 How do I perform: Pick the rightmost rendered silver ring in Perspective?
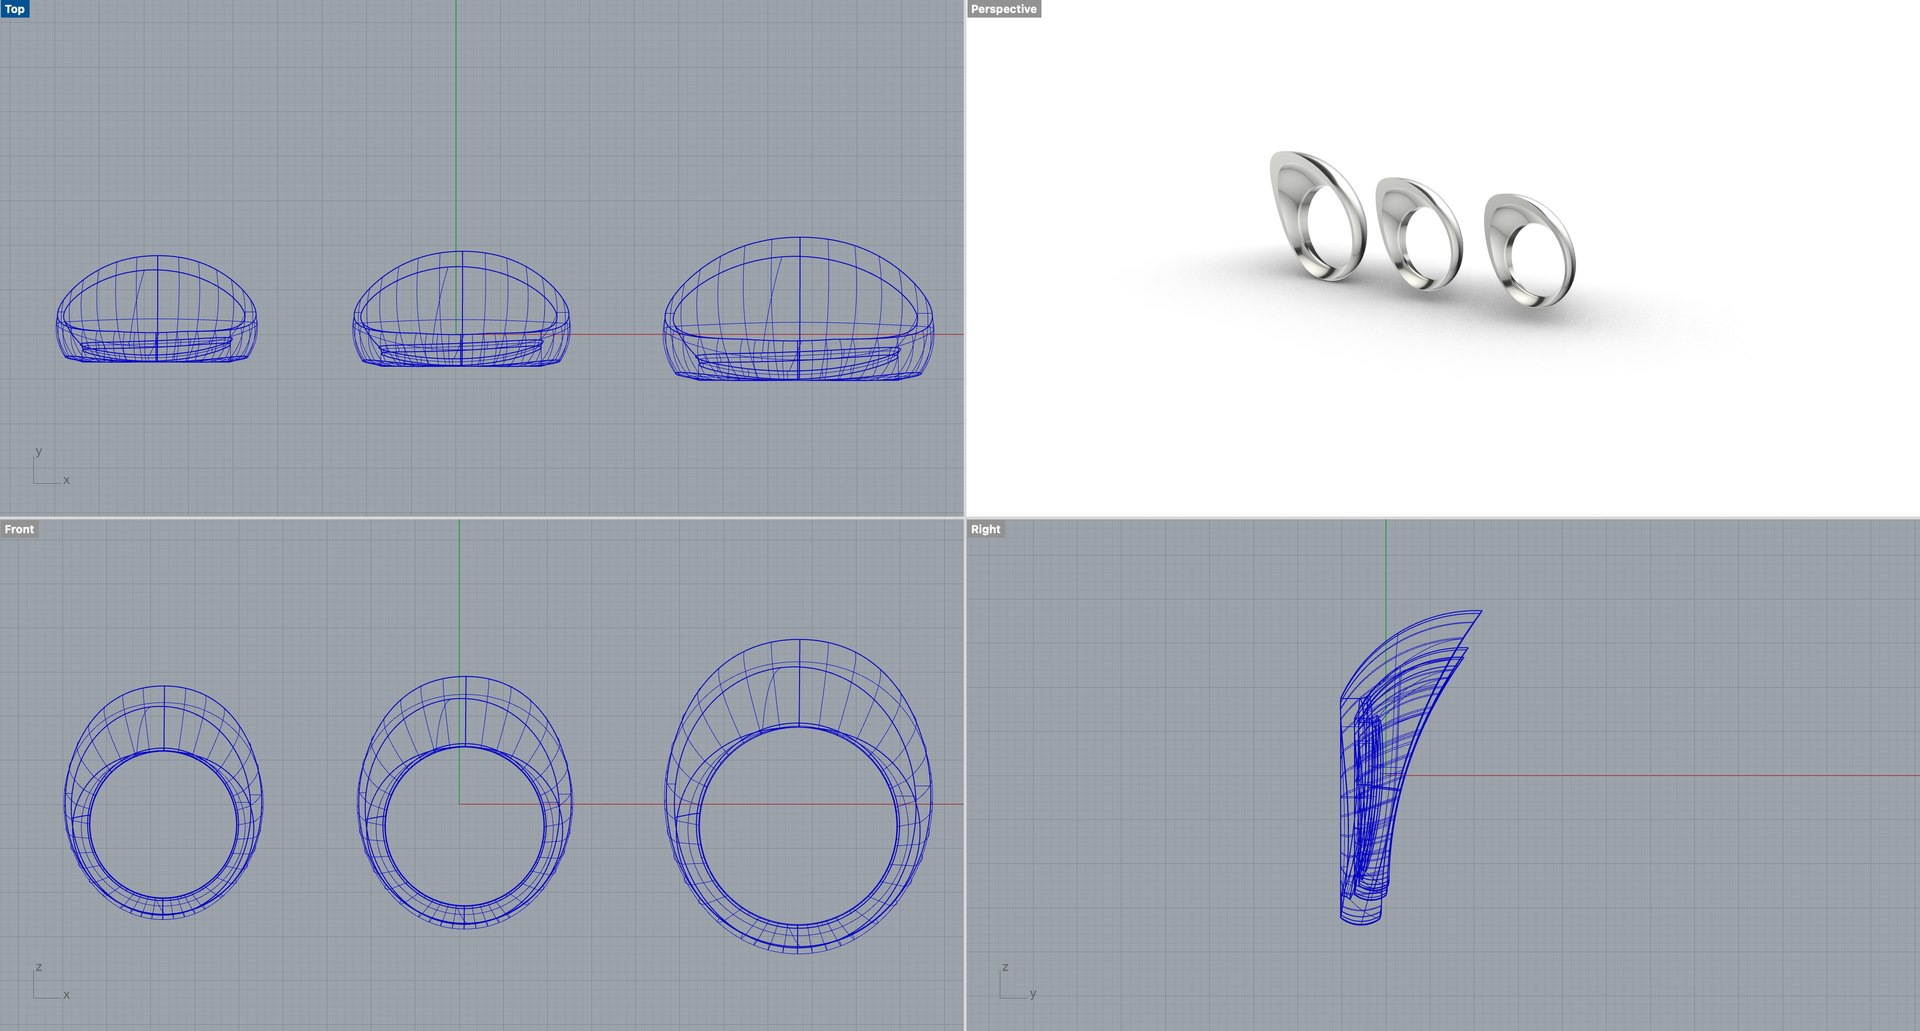click(x=1529, y=250)
